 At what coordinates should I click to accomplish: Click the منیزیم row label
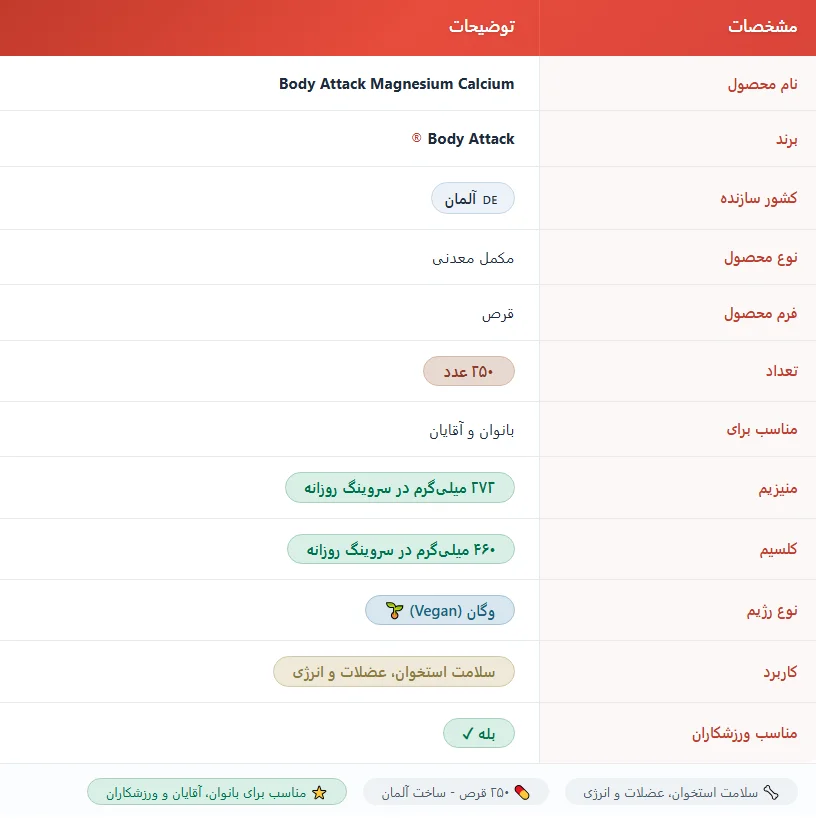coord(778,488)
